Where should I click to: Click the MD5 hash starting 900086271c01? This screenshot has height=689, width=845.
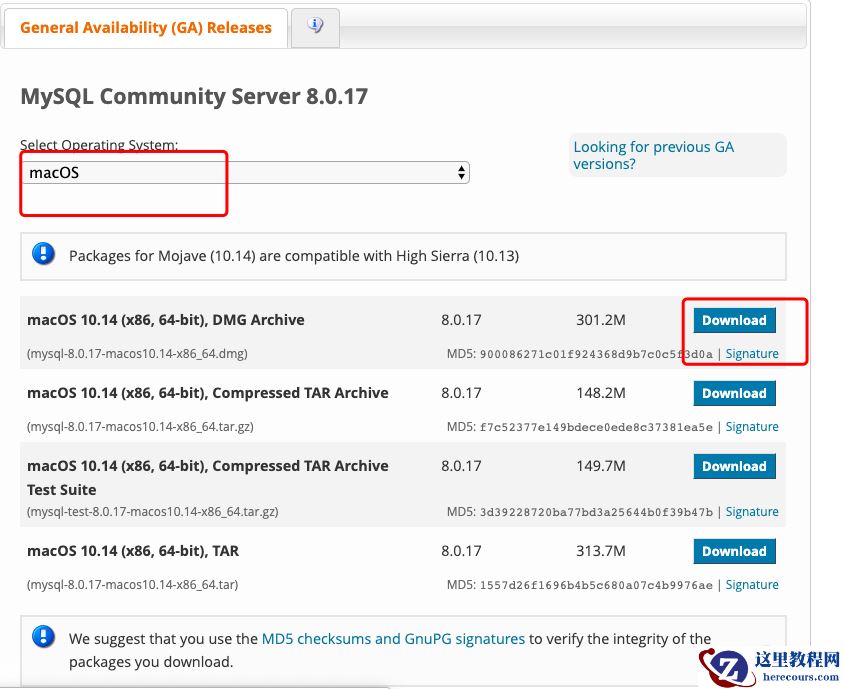point(596,354)
